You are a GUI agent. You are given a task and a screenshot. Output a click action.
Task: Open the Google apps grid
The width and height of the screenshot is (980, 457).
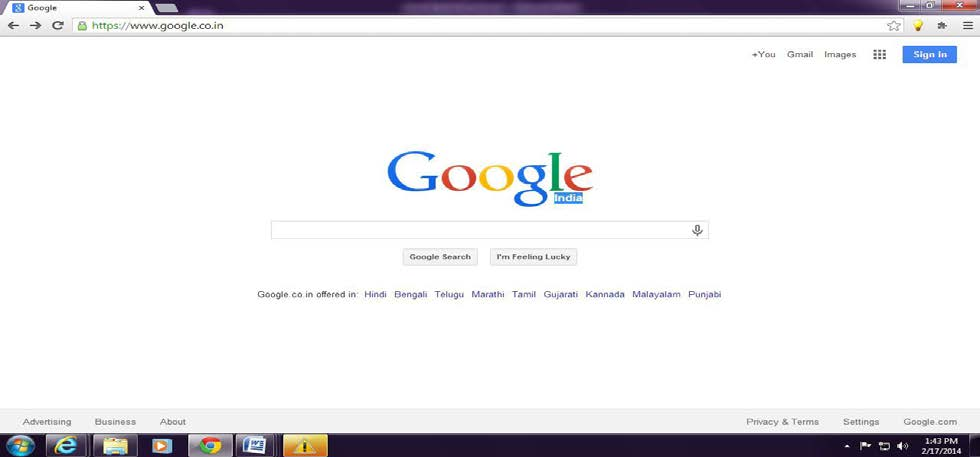point(879,54)
